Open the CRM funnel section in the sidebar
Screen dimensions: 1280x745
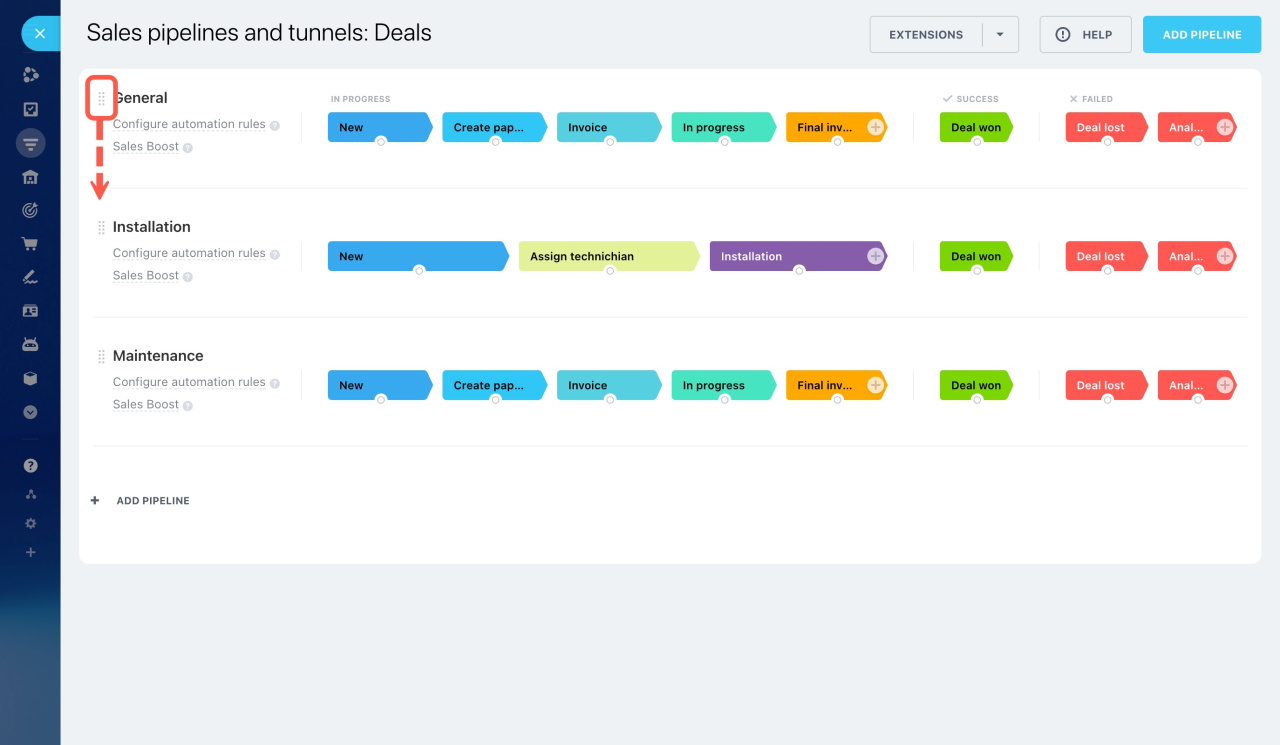[x=30, y=142]
